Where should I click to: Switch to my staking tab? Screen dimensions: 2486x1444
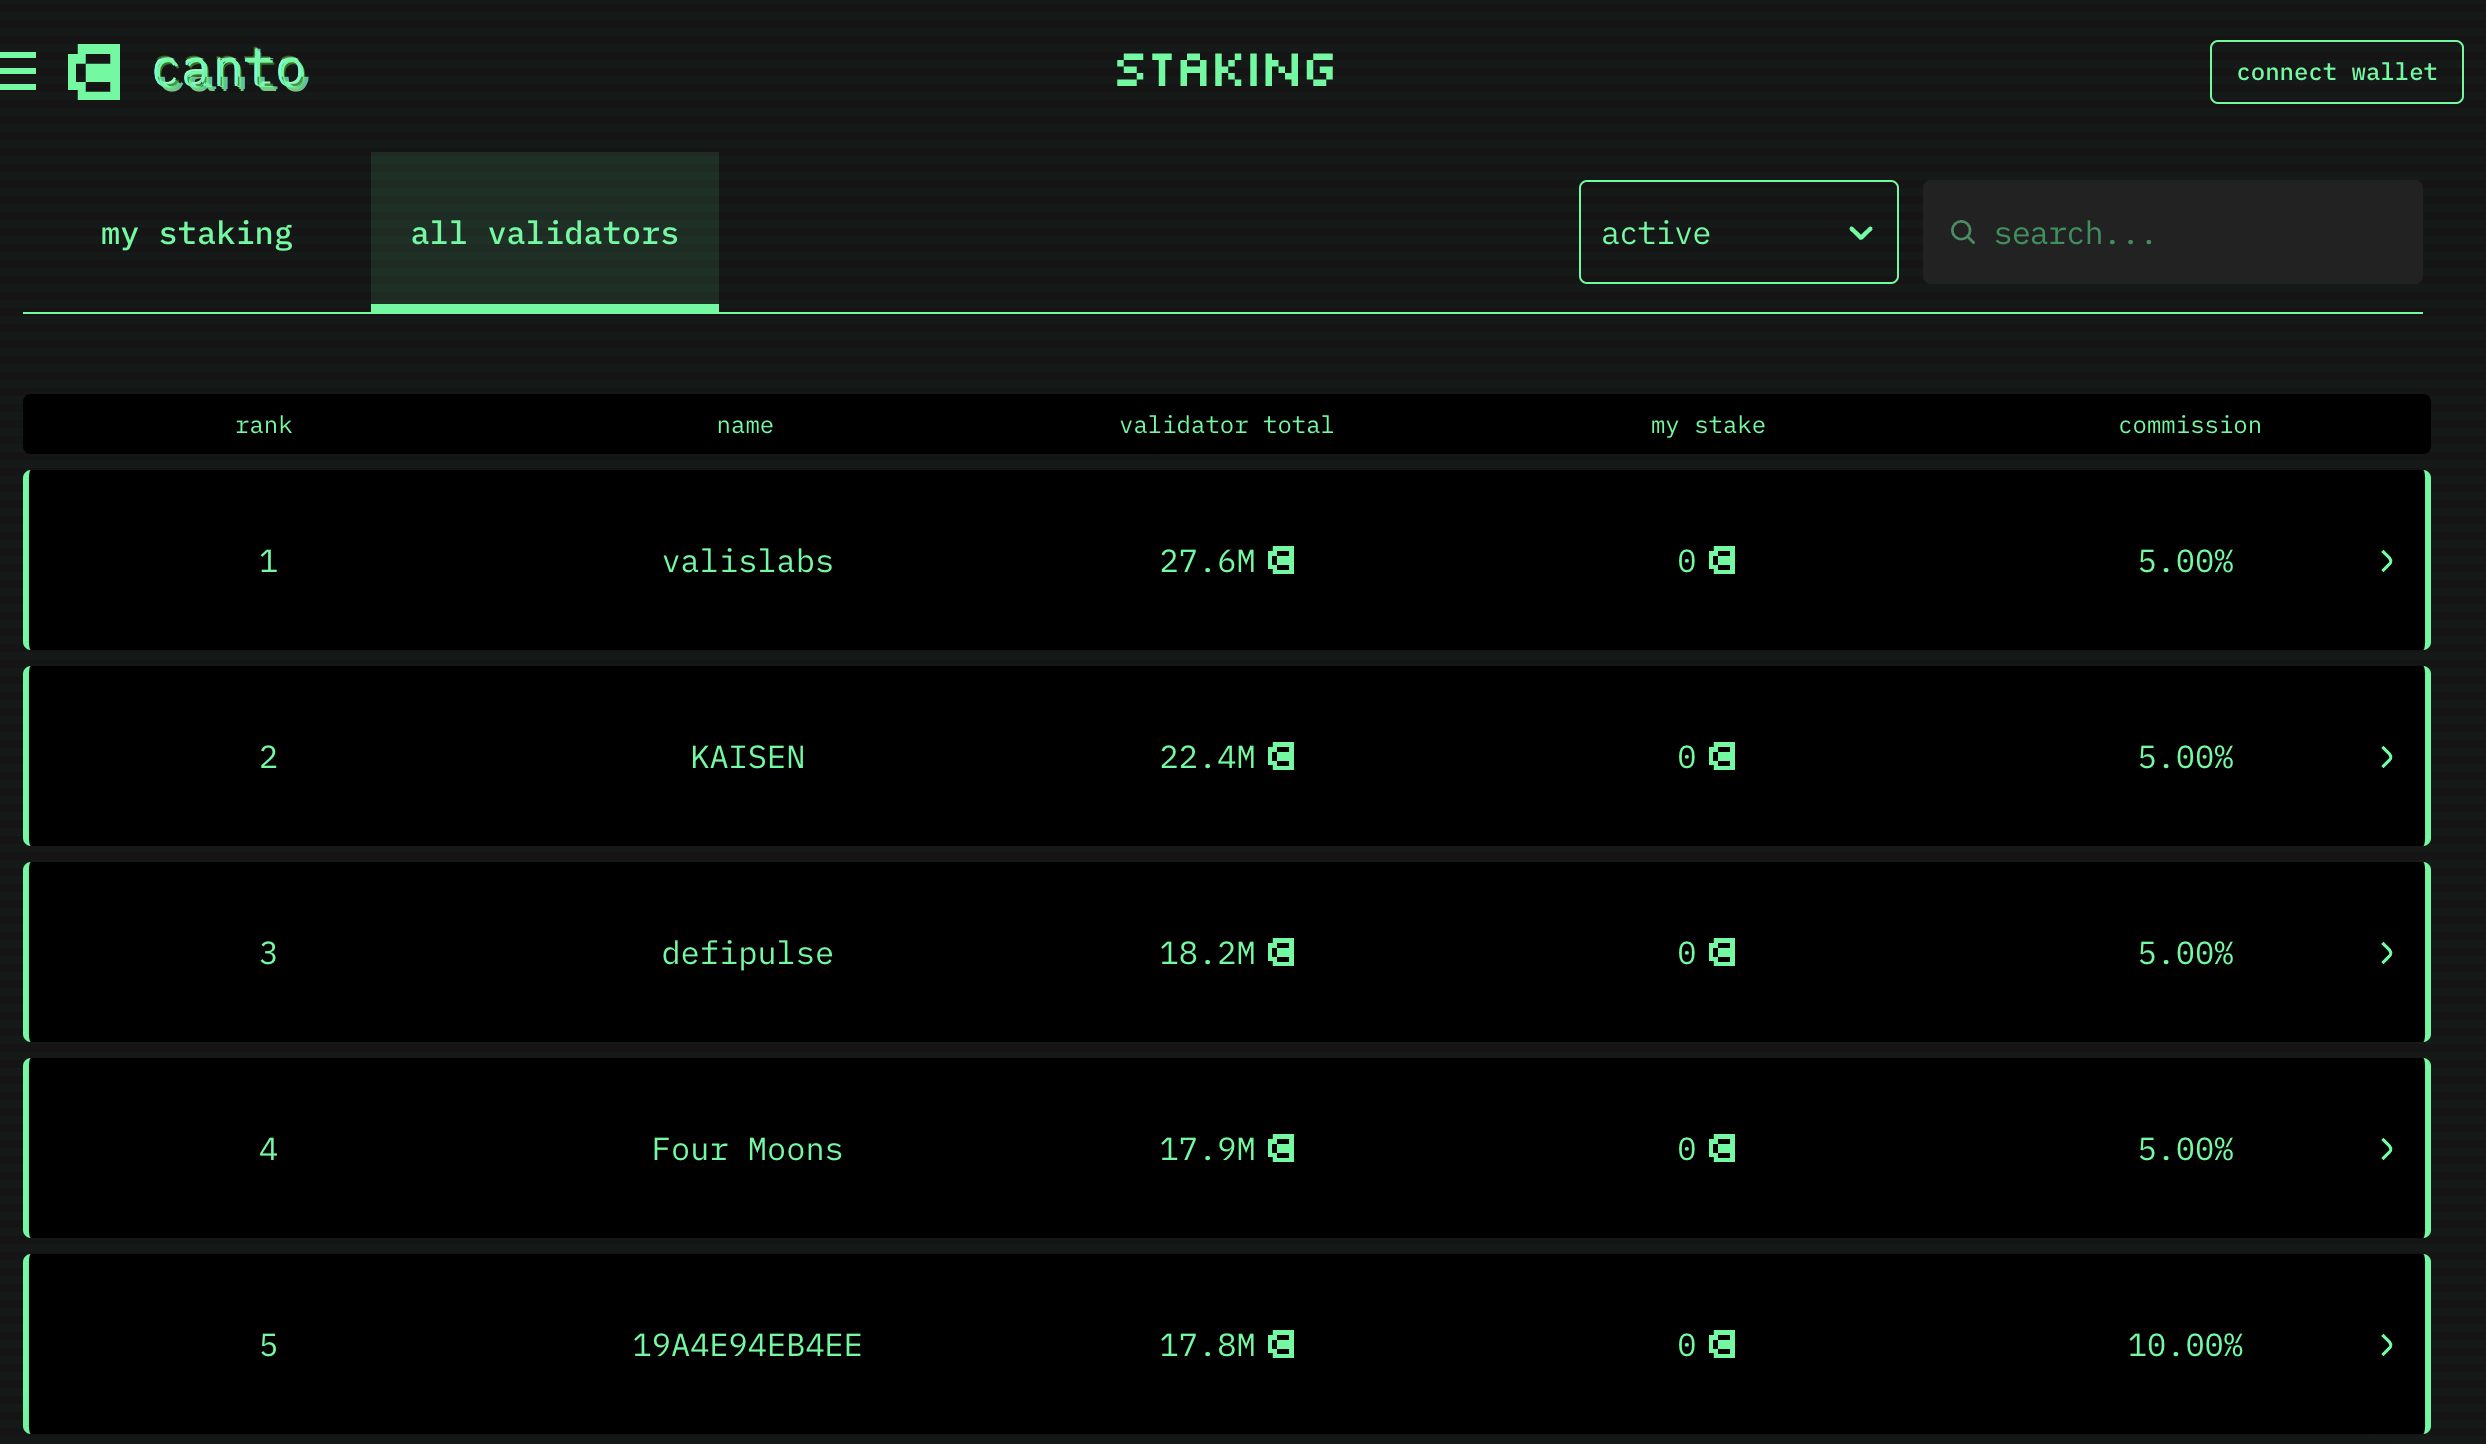point(197,233)
